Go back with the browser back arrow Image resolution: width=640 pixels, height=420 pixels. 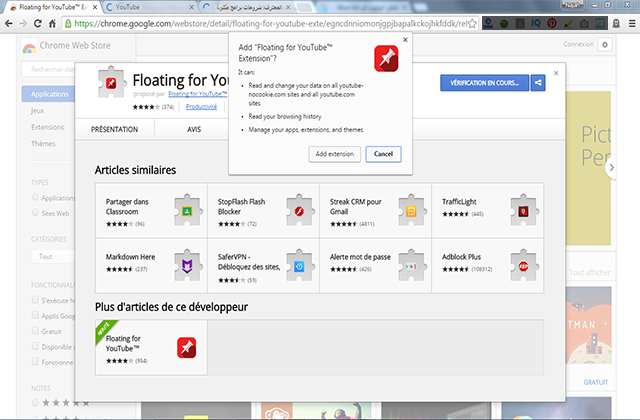(x=9, y=24)
